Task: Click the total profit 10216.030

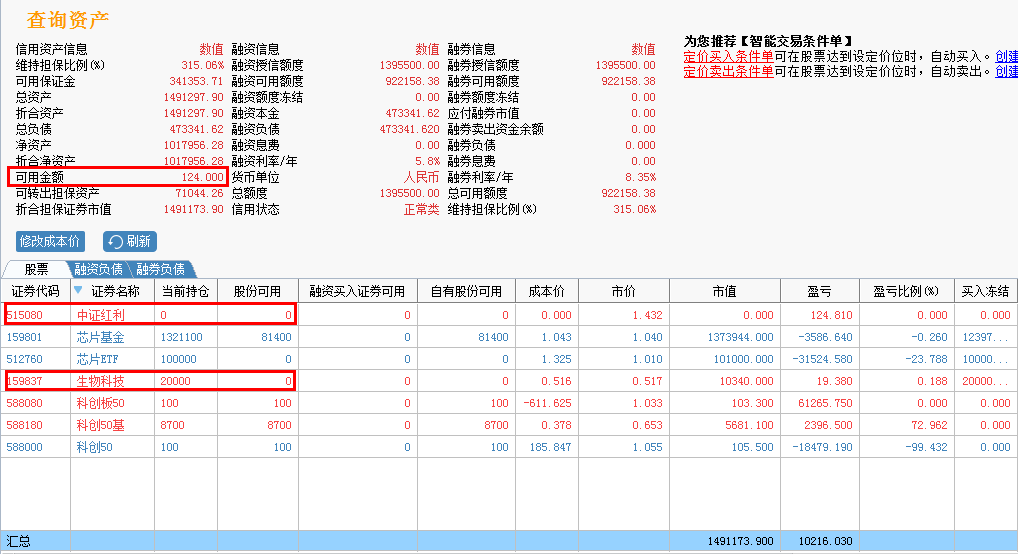Action: coord(826,541)
